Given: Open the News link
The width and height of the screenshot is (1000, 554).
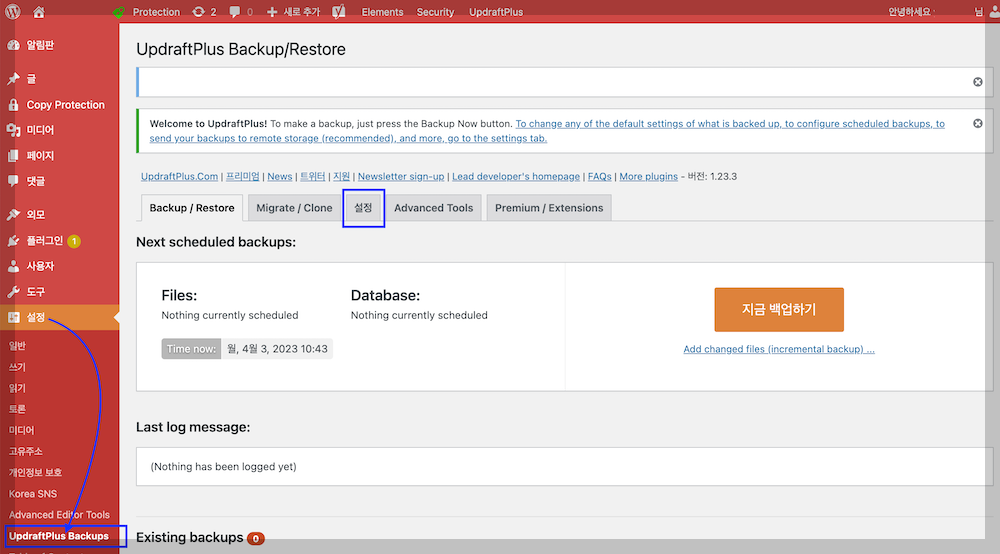Looking at the screenshot, I should tap(279, 177).
